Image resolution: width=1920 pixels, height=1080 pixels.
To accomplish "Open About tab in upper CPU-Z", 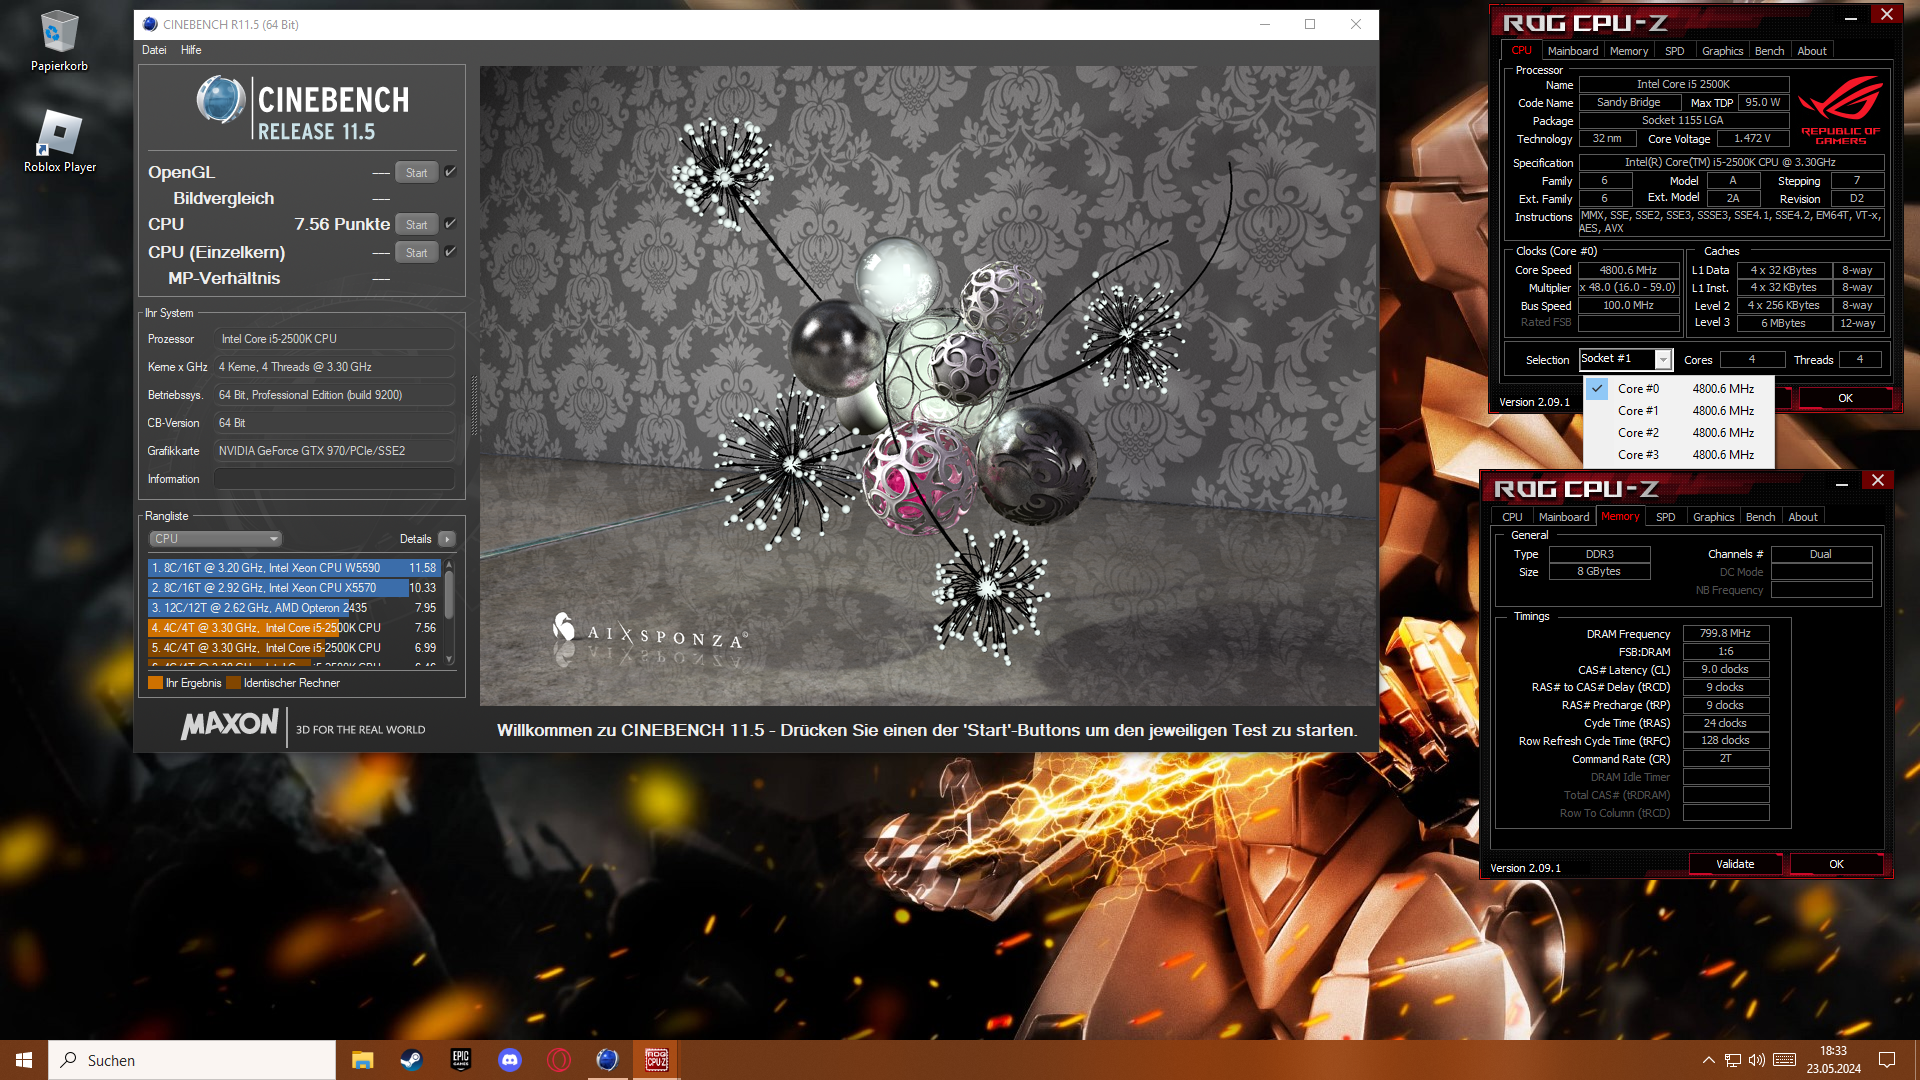I will coord(1811,51).
